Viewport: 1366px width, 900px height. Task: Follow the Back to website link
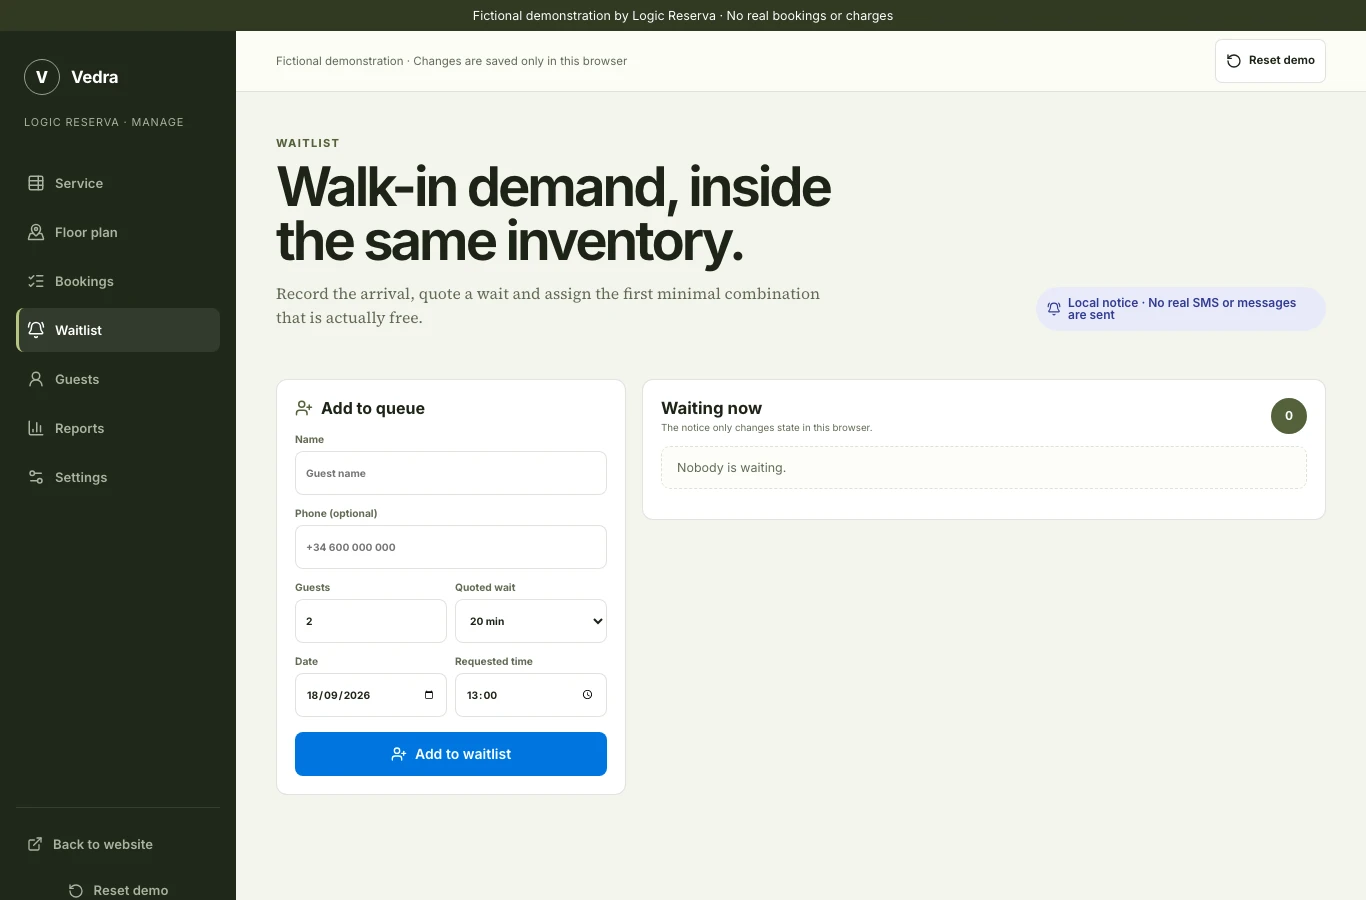tap(118, 844)
